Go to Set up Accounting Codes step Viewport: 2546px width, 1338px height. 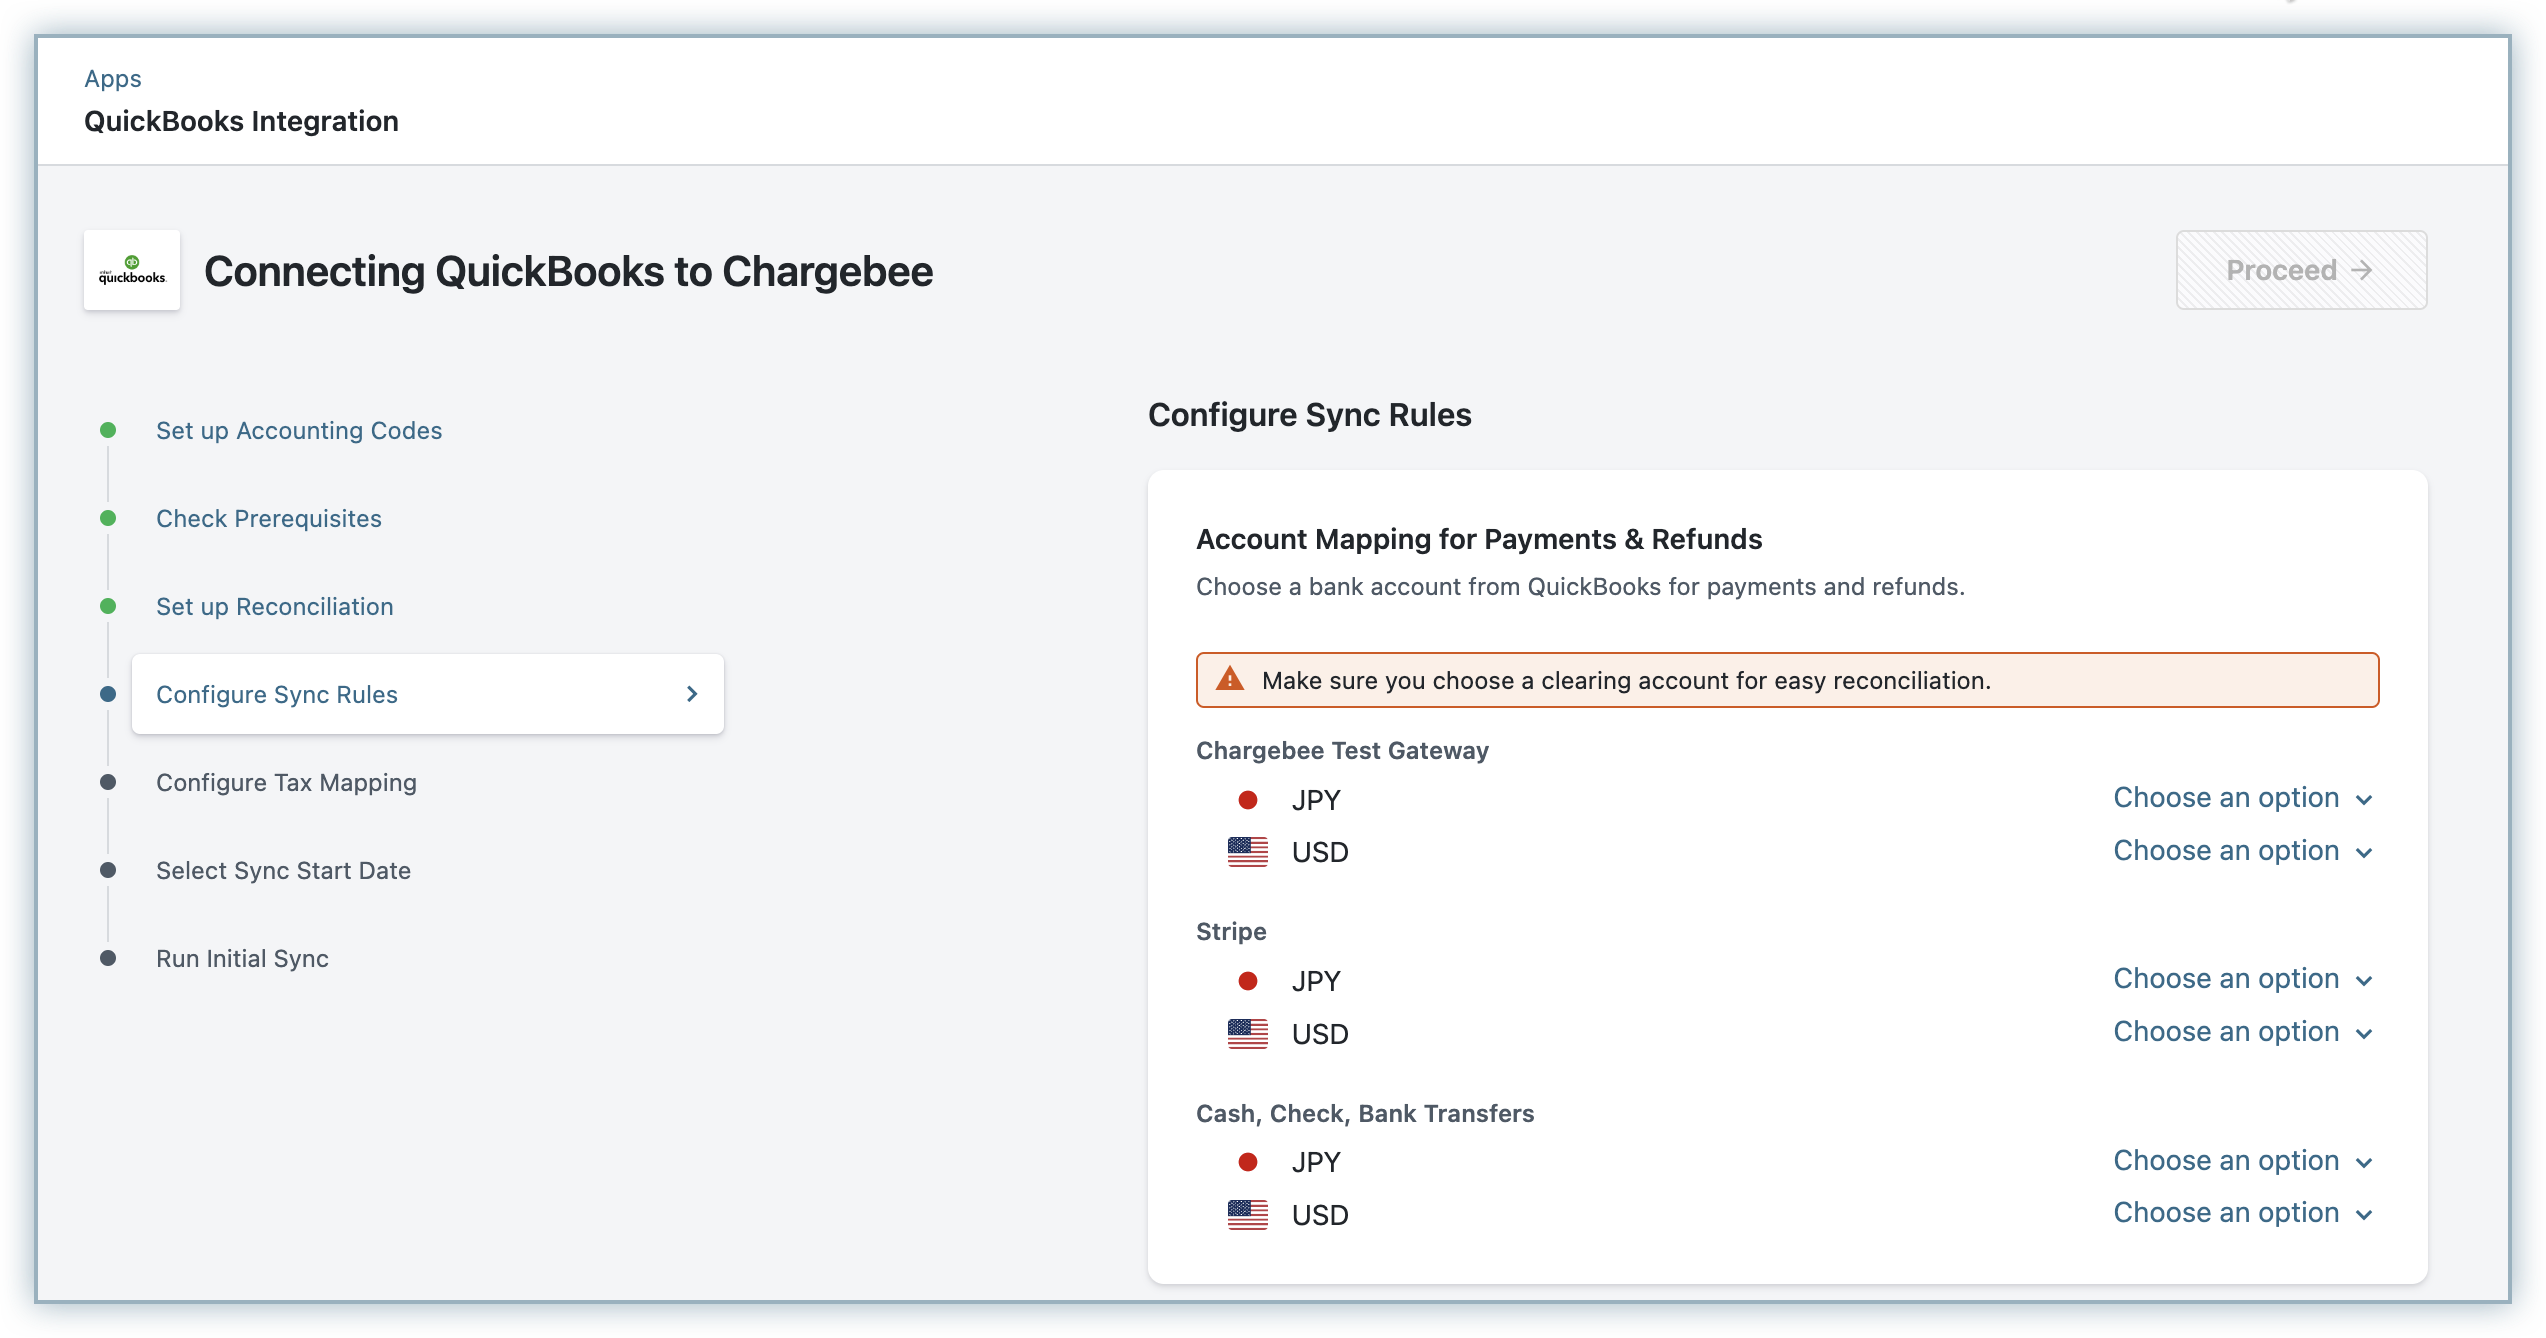(299, 430)
